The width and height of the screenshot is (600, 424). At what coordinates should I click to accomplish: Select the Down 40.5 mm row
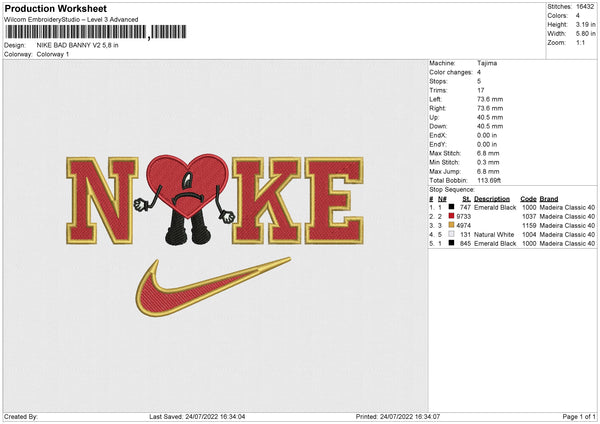466,126
